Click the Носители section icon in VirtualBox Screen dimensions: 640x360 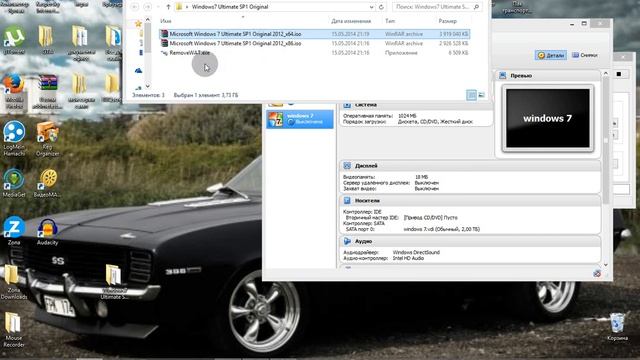(x=347, y=200)
